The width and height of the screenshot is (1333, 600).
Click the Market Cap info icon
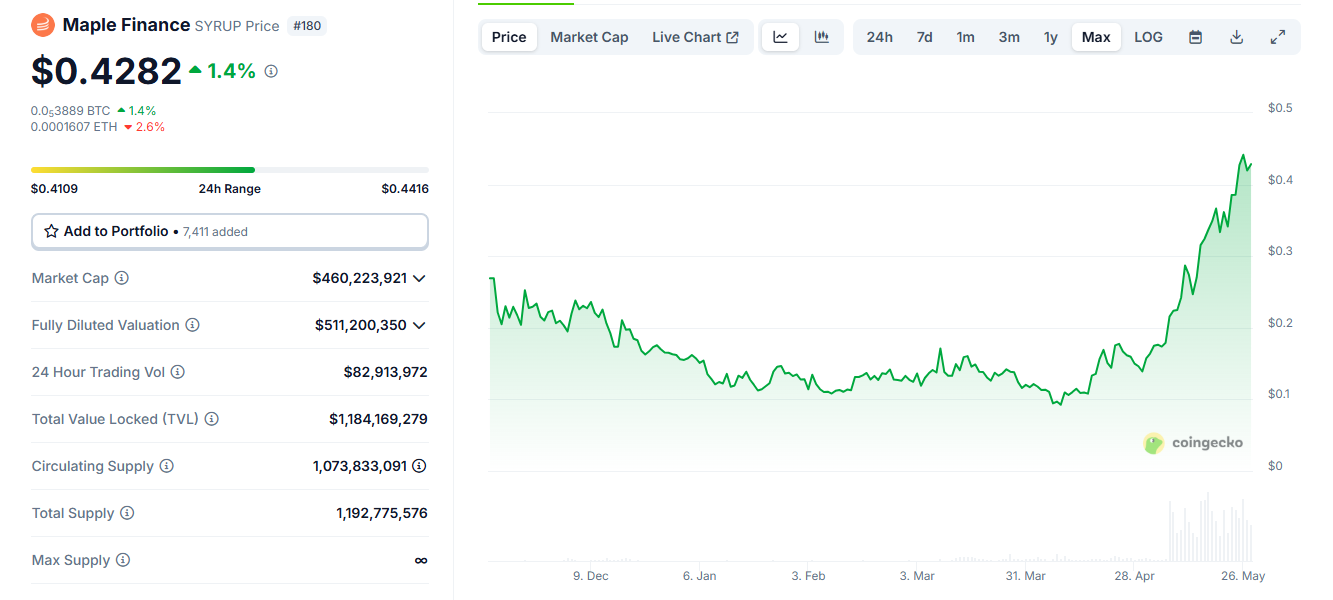[x=122, y=278]
